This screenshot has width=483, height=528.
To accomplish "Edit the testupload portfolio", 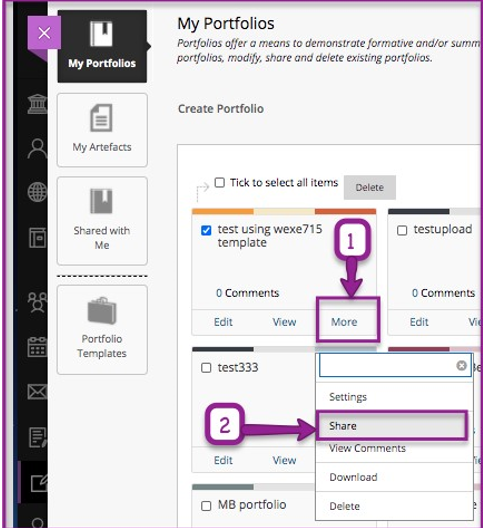I will [419, 322].
